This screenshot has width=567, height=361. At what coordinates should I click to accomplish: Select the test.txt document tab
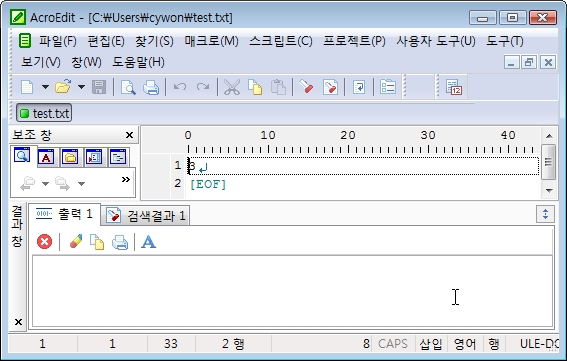click(x=44, y=113)
